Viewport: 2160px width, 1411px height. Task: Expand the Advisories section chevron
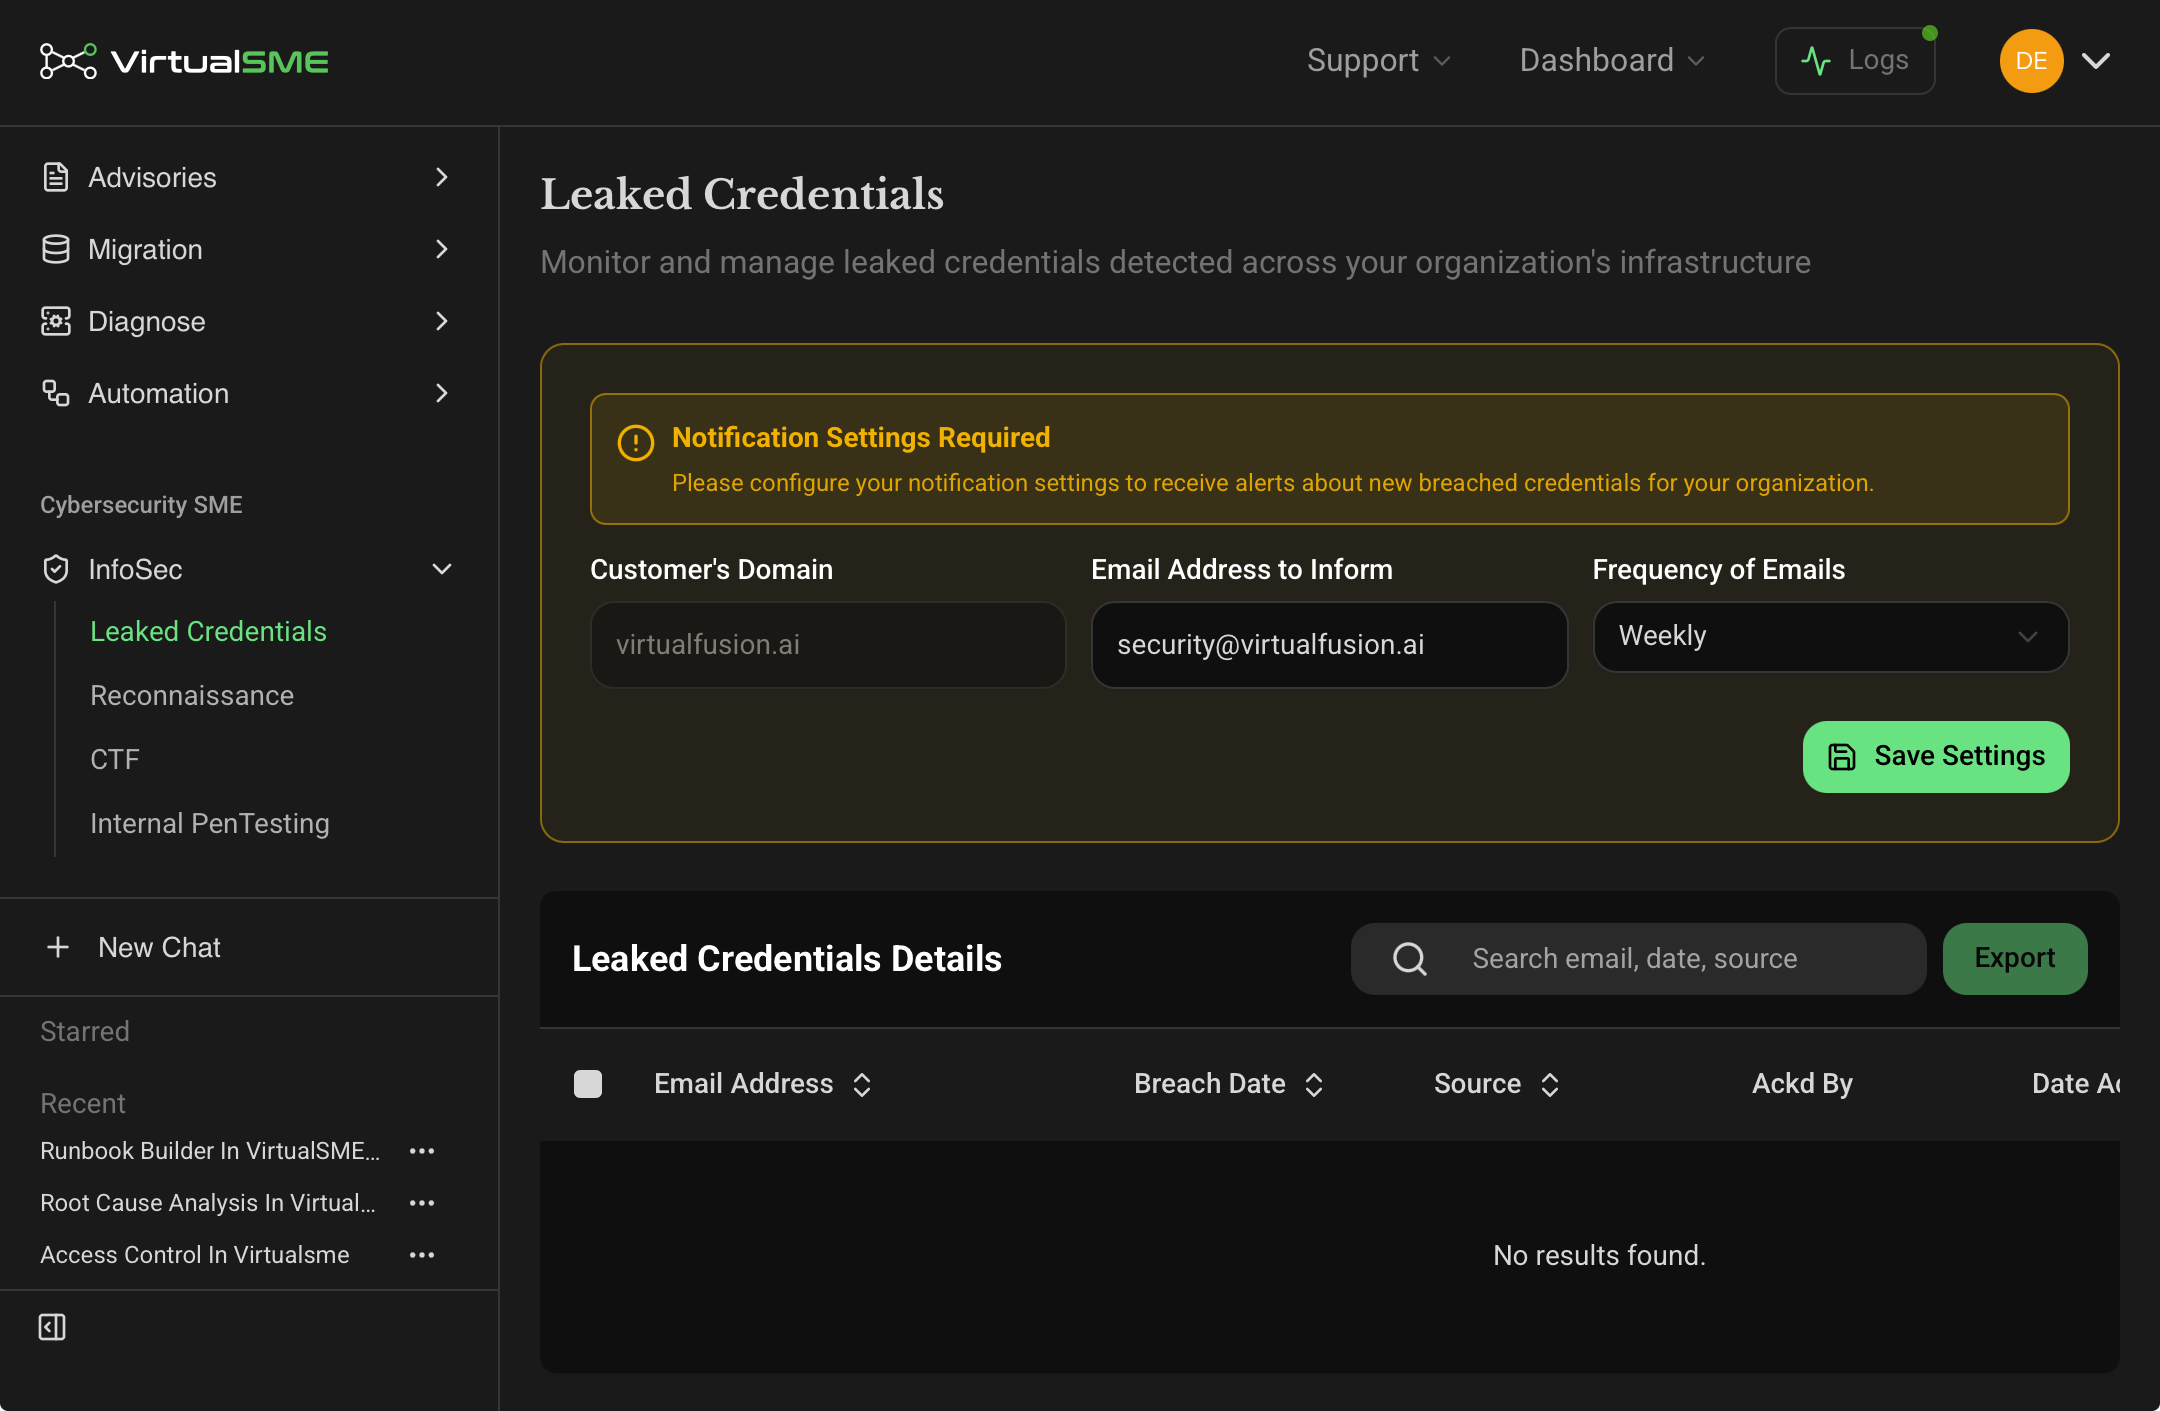442,177
